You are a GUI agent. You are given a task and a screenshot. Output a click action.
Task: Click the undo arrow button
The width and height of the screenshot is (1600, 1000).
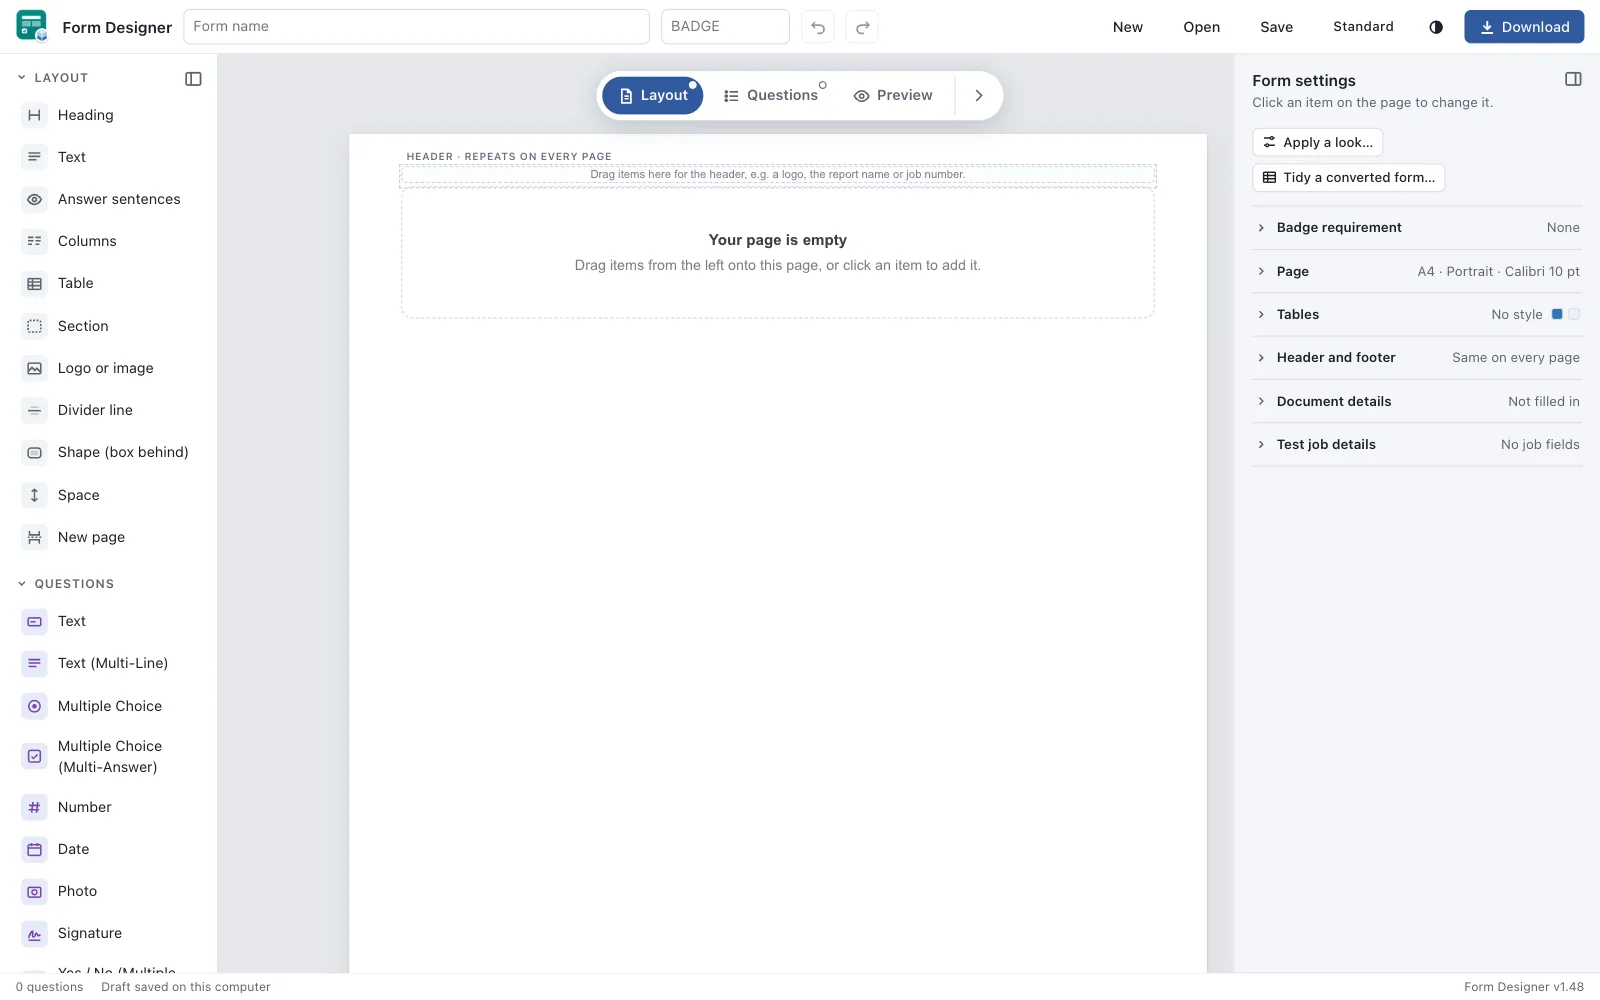point(818,27)
